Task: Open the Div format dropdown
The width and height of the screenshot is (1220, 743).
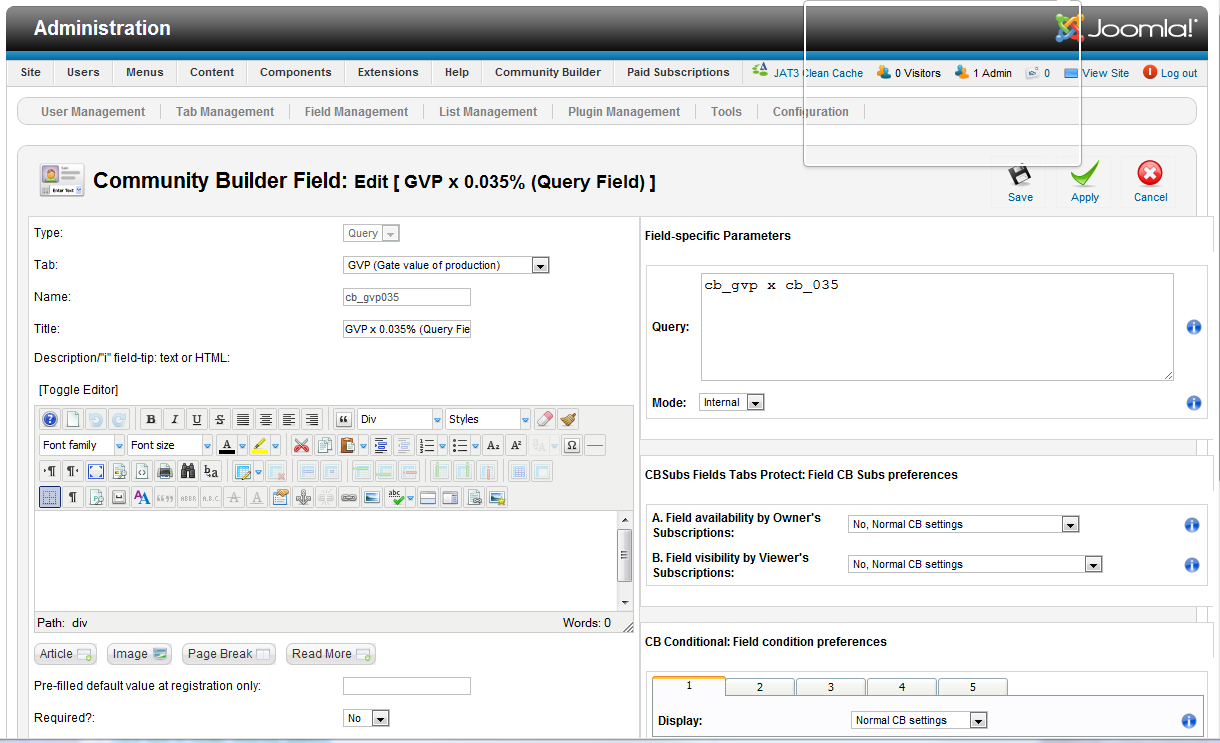Action: [400, 419]
